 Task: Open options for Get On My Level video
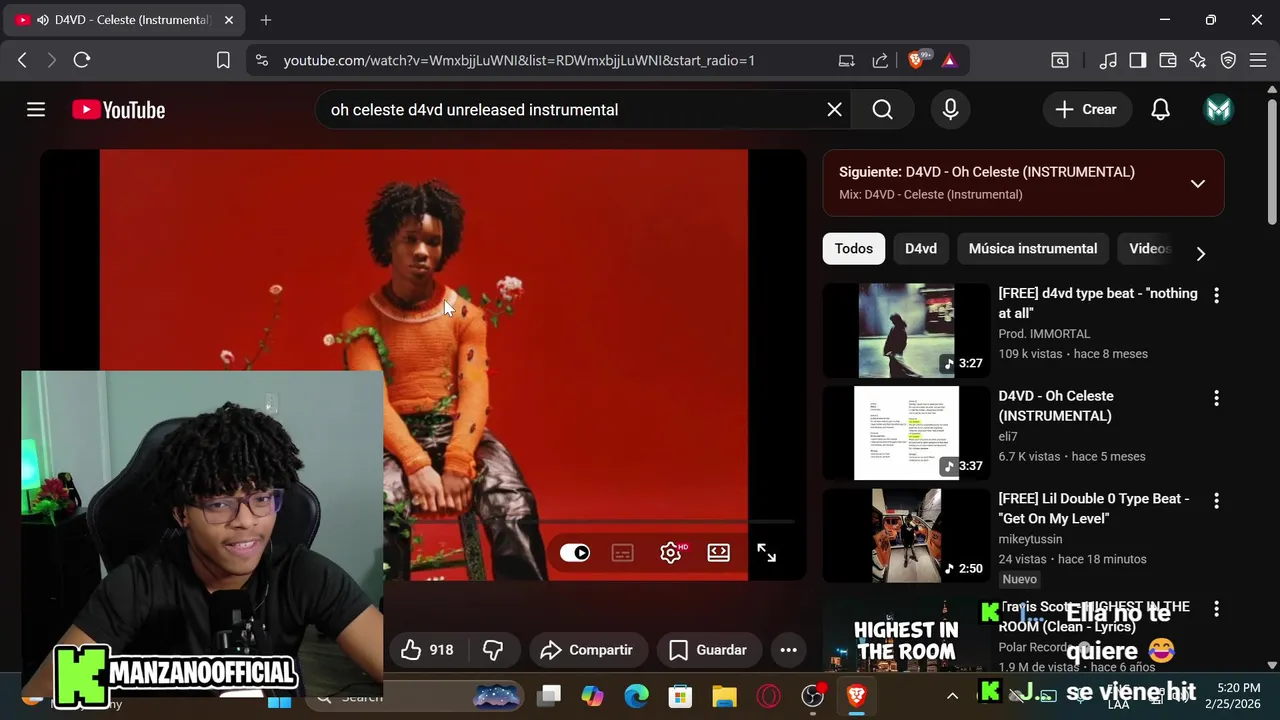(1216, 500)
